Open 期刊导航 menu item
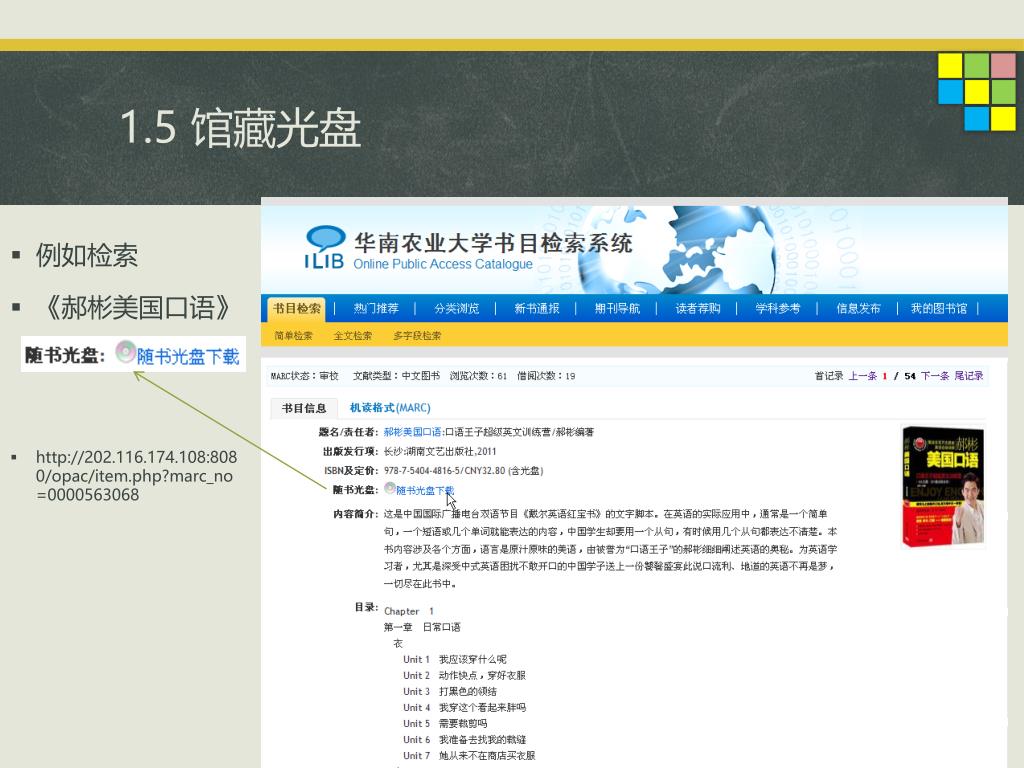This screenshot has width=1024, height=768. [x=617, y=308]
